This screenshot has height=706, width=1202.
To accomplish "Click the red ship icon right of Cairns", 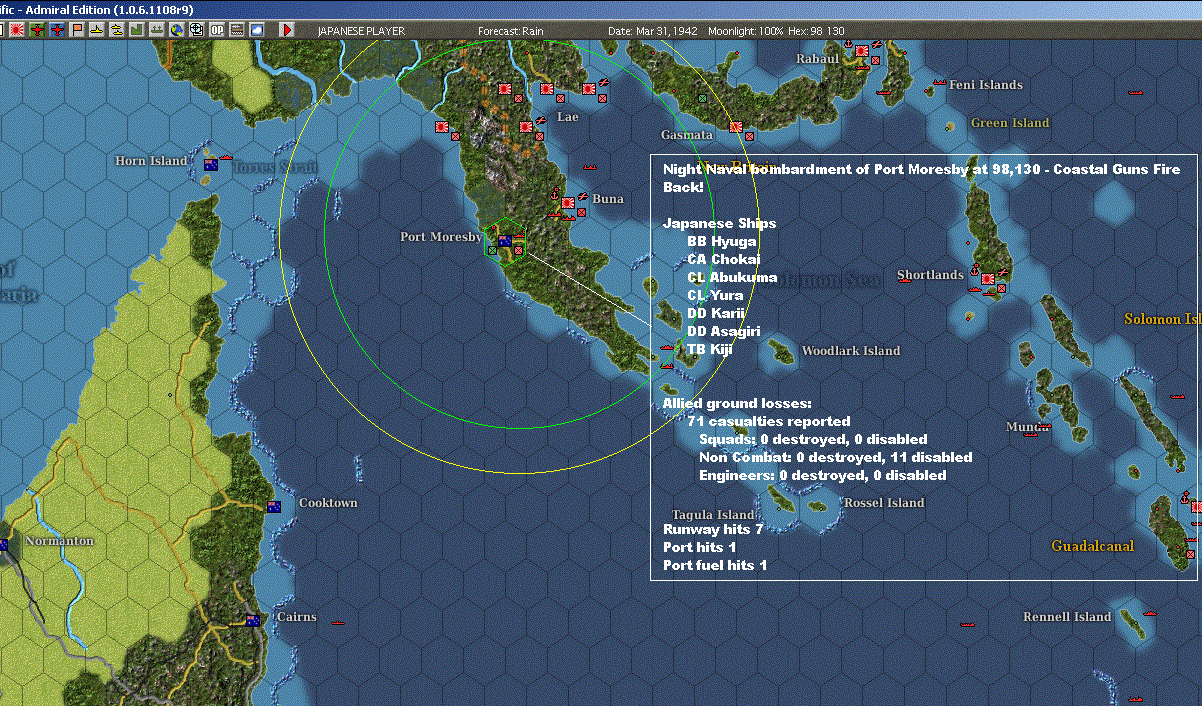I will pyautogui.click(x=338, y=622).
